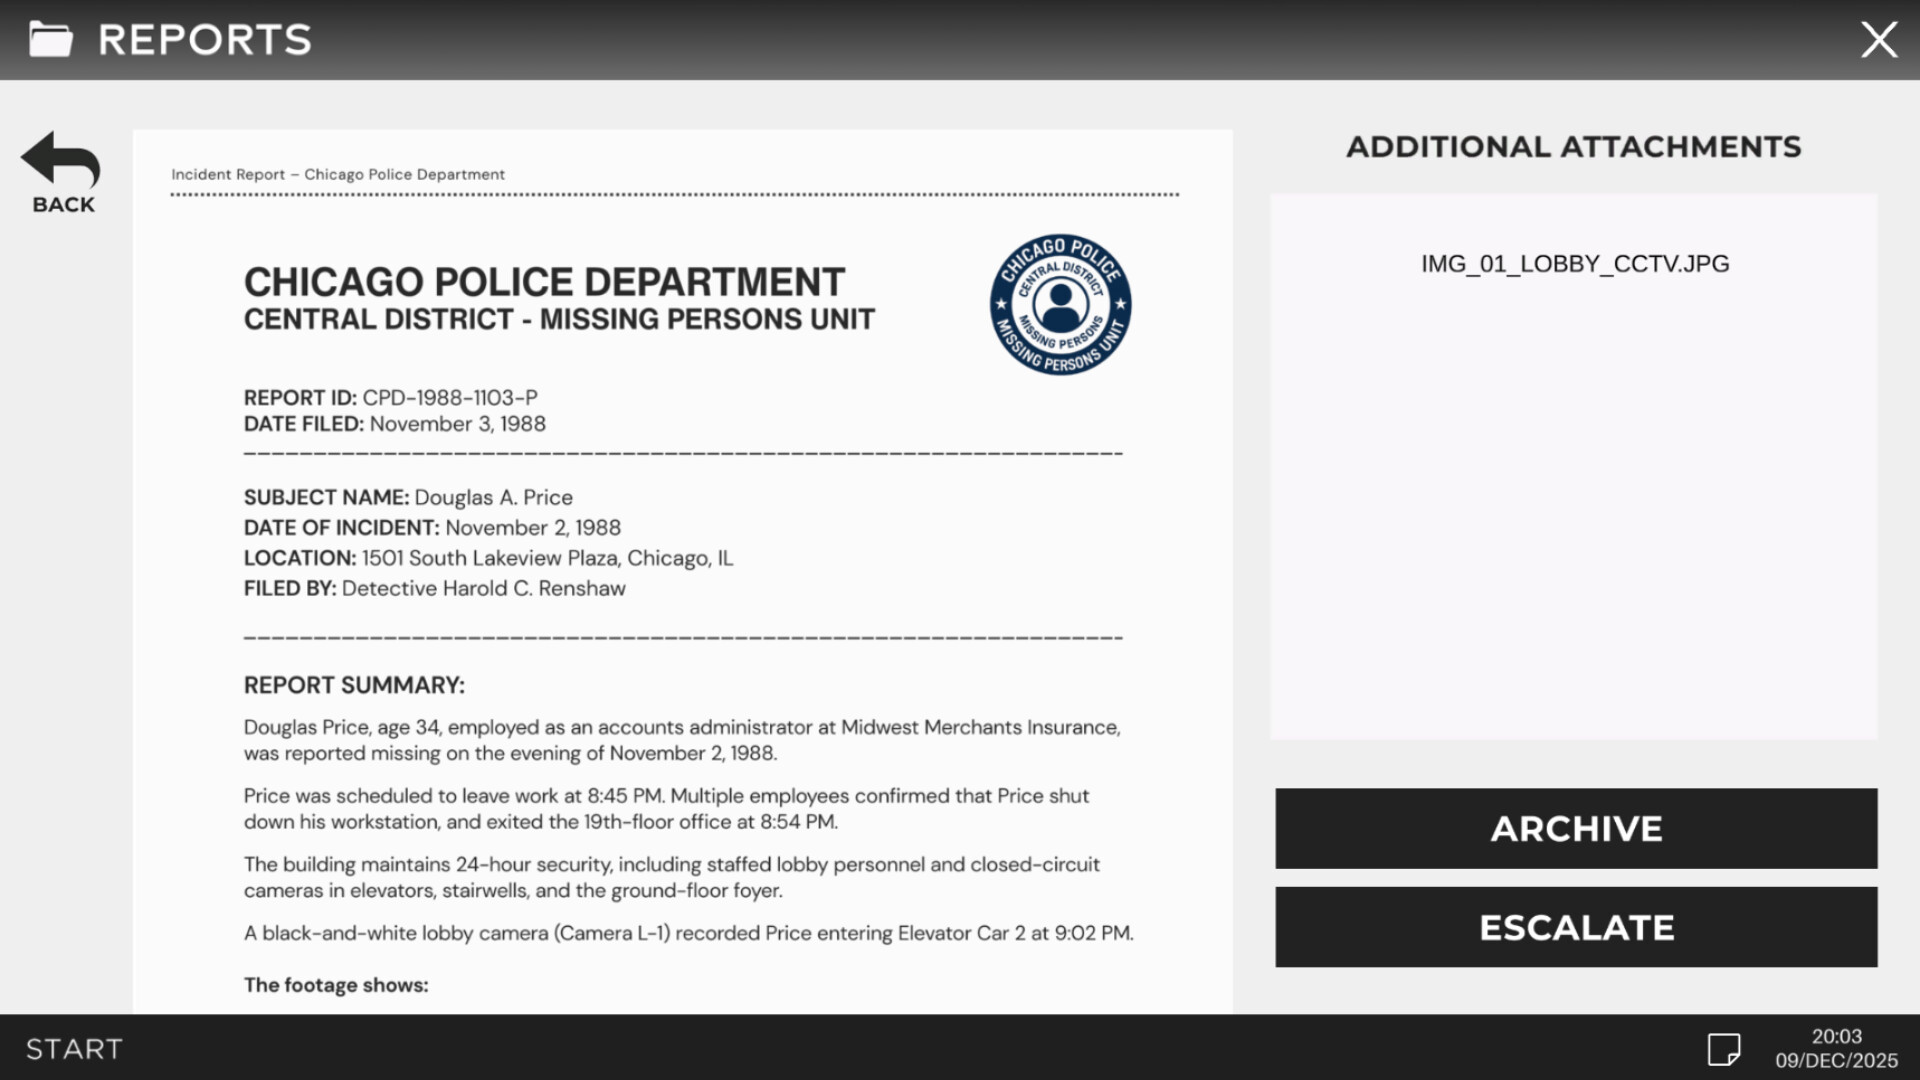Click REPORT ID CPD-1988-1103-P text
The height and width of the screenshot is (1080, 1920).
[391, 397]
